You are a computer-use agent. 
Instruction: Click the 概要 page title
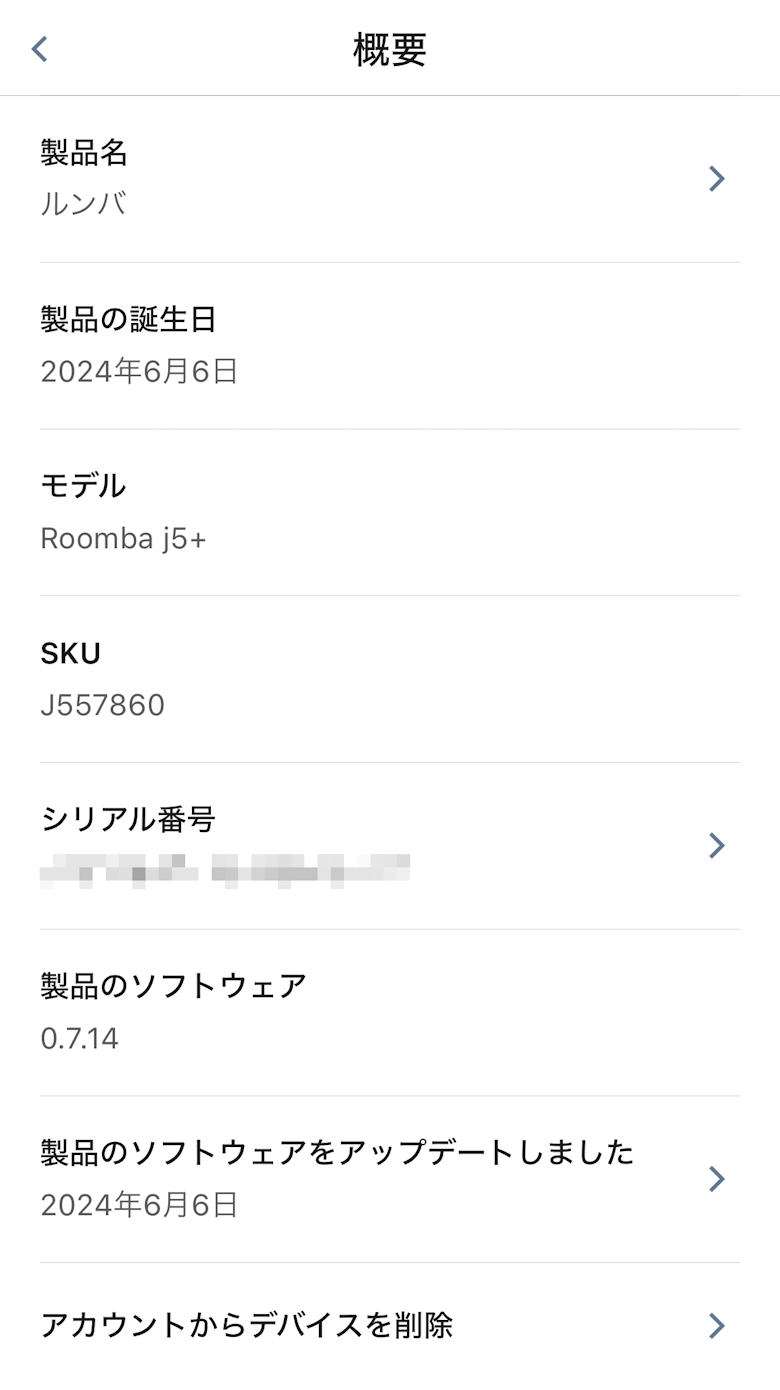390,49
